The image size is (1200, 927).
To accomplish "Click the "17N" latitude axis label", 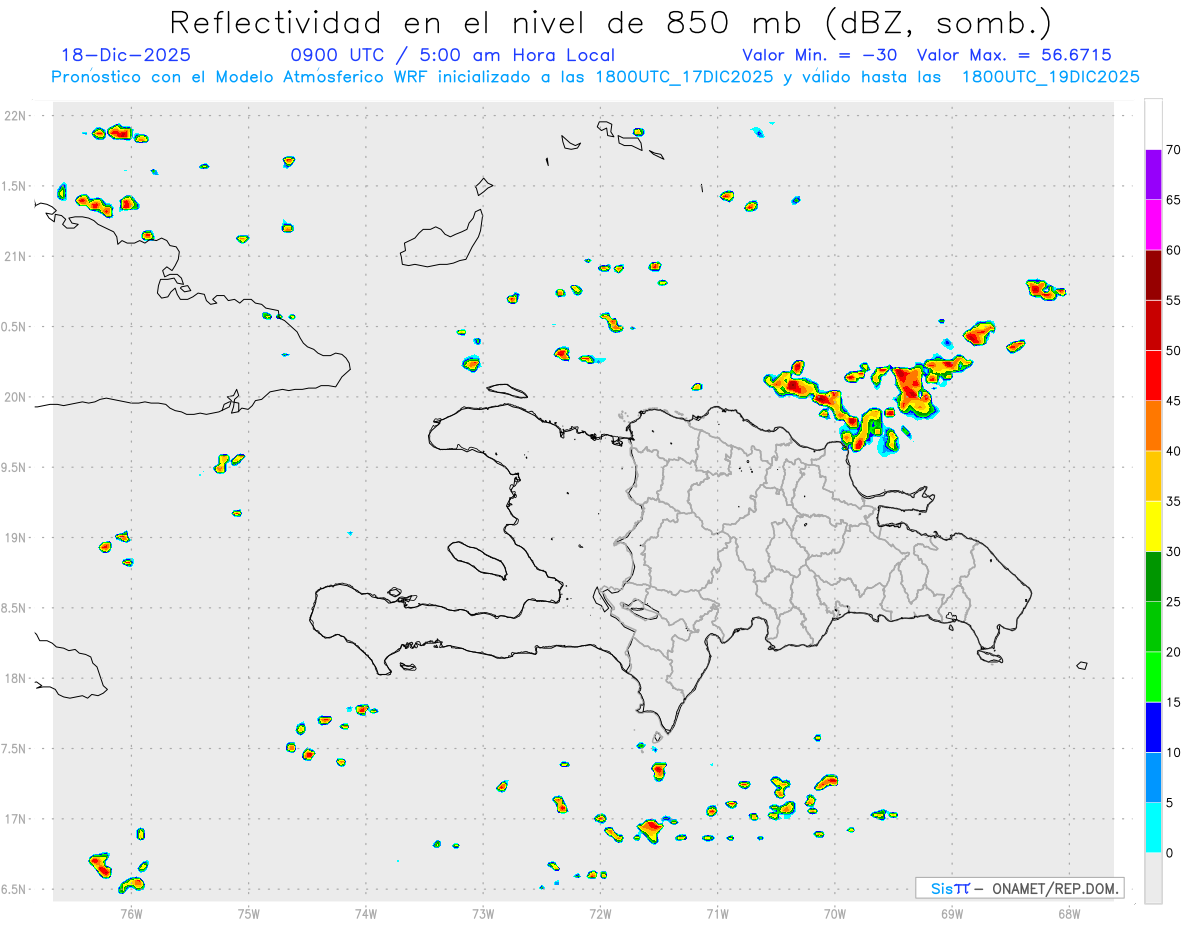I will click(x=16, y=819).
